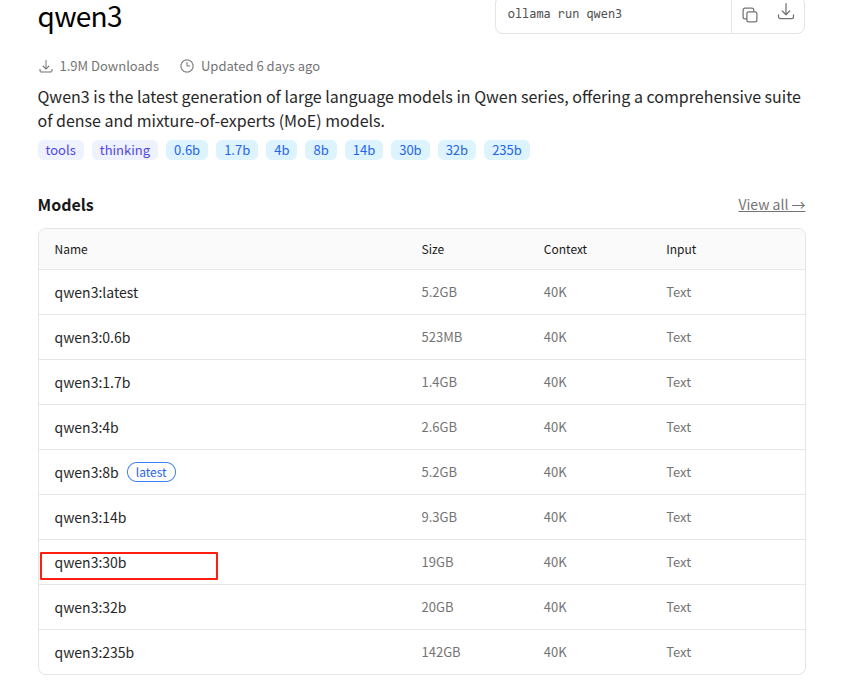Pick the 4b size tag
The height and width of the screenshot is (698, 845).
(x=282, y=150)
